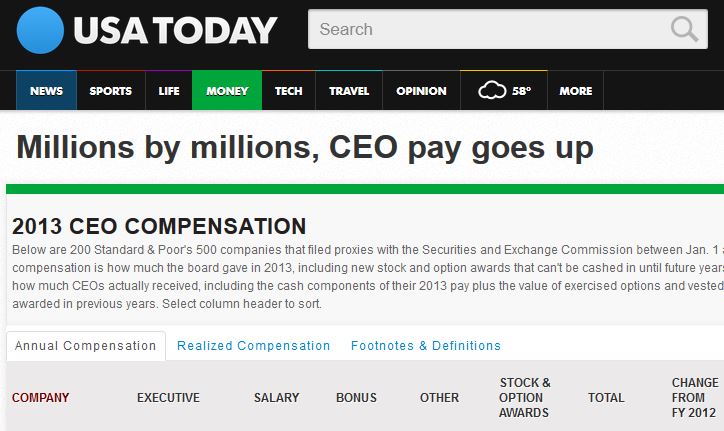This screenshot has height=431, width=724.
Task: Click the USA TODAY blue circle logo
Action: (x=40, y=30)
